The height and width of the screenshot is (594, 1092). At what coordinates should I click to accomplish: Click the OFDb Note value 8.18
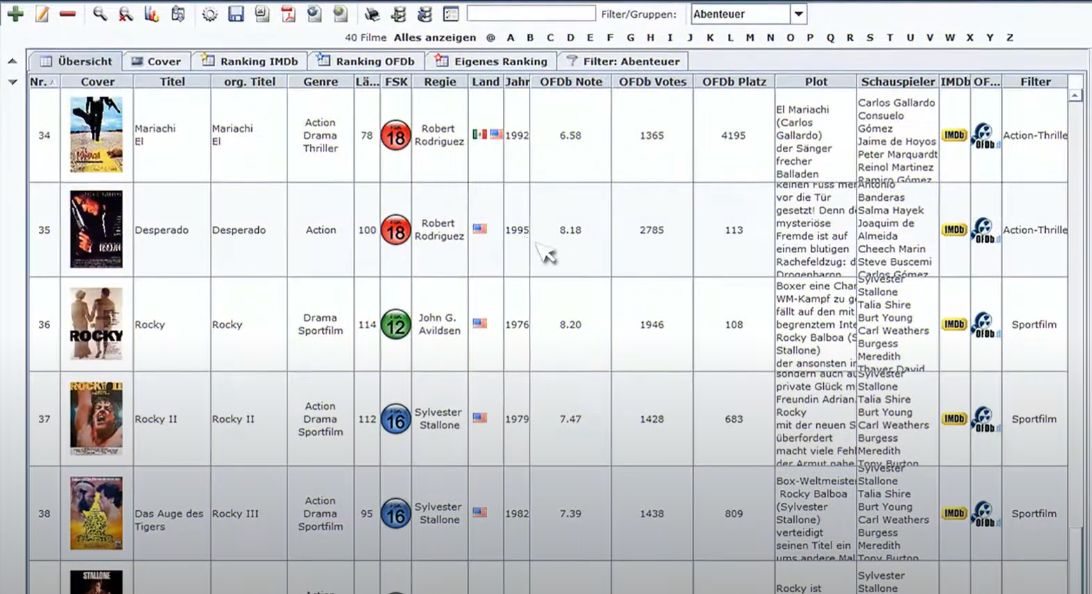pos(570,230)
